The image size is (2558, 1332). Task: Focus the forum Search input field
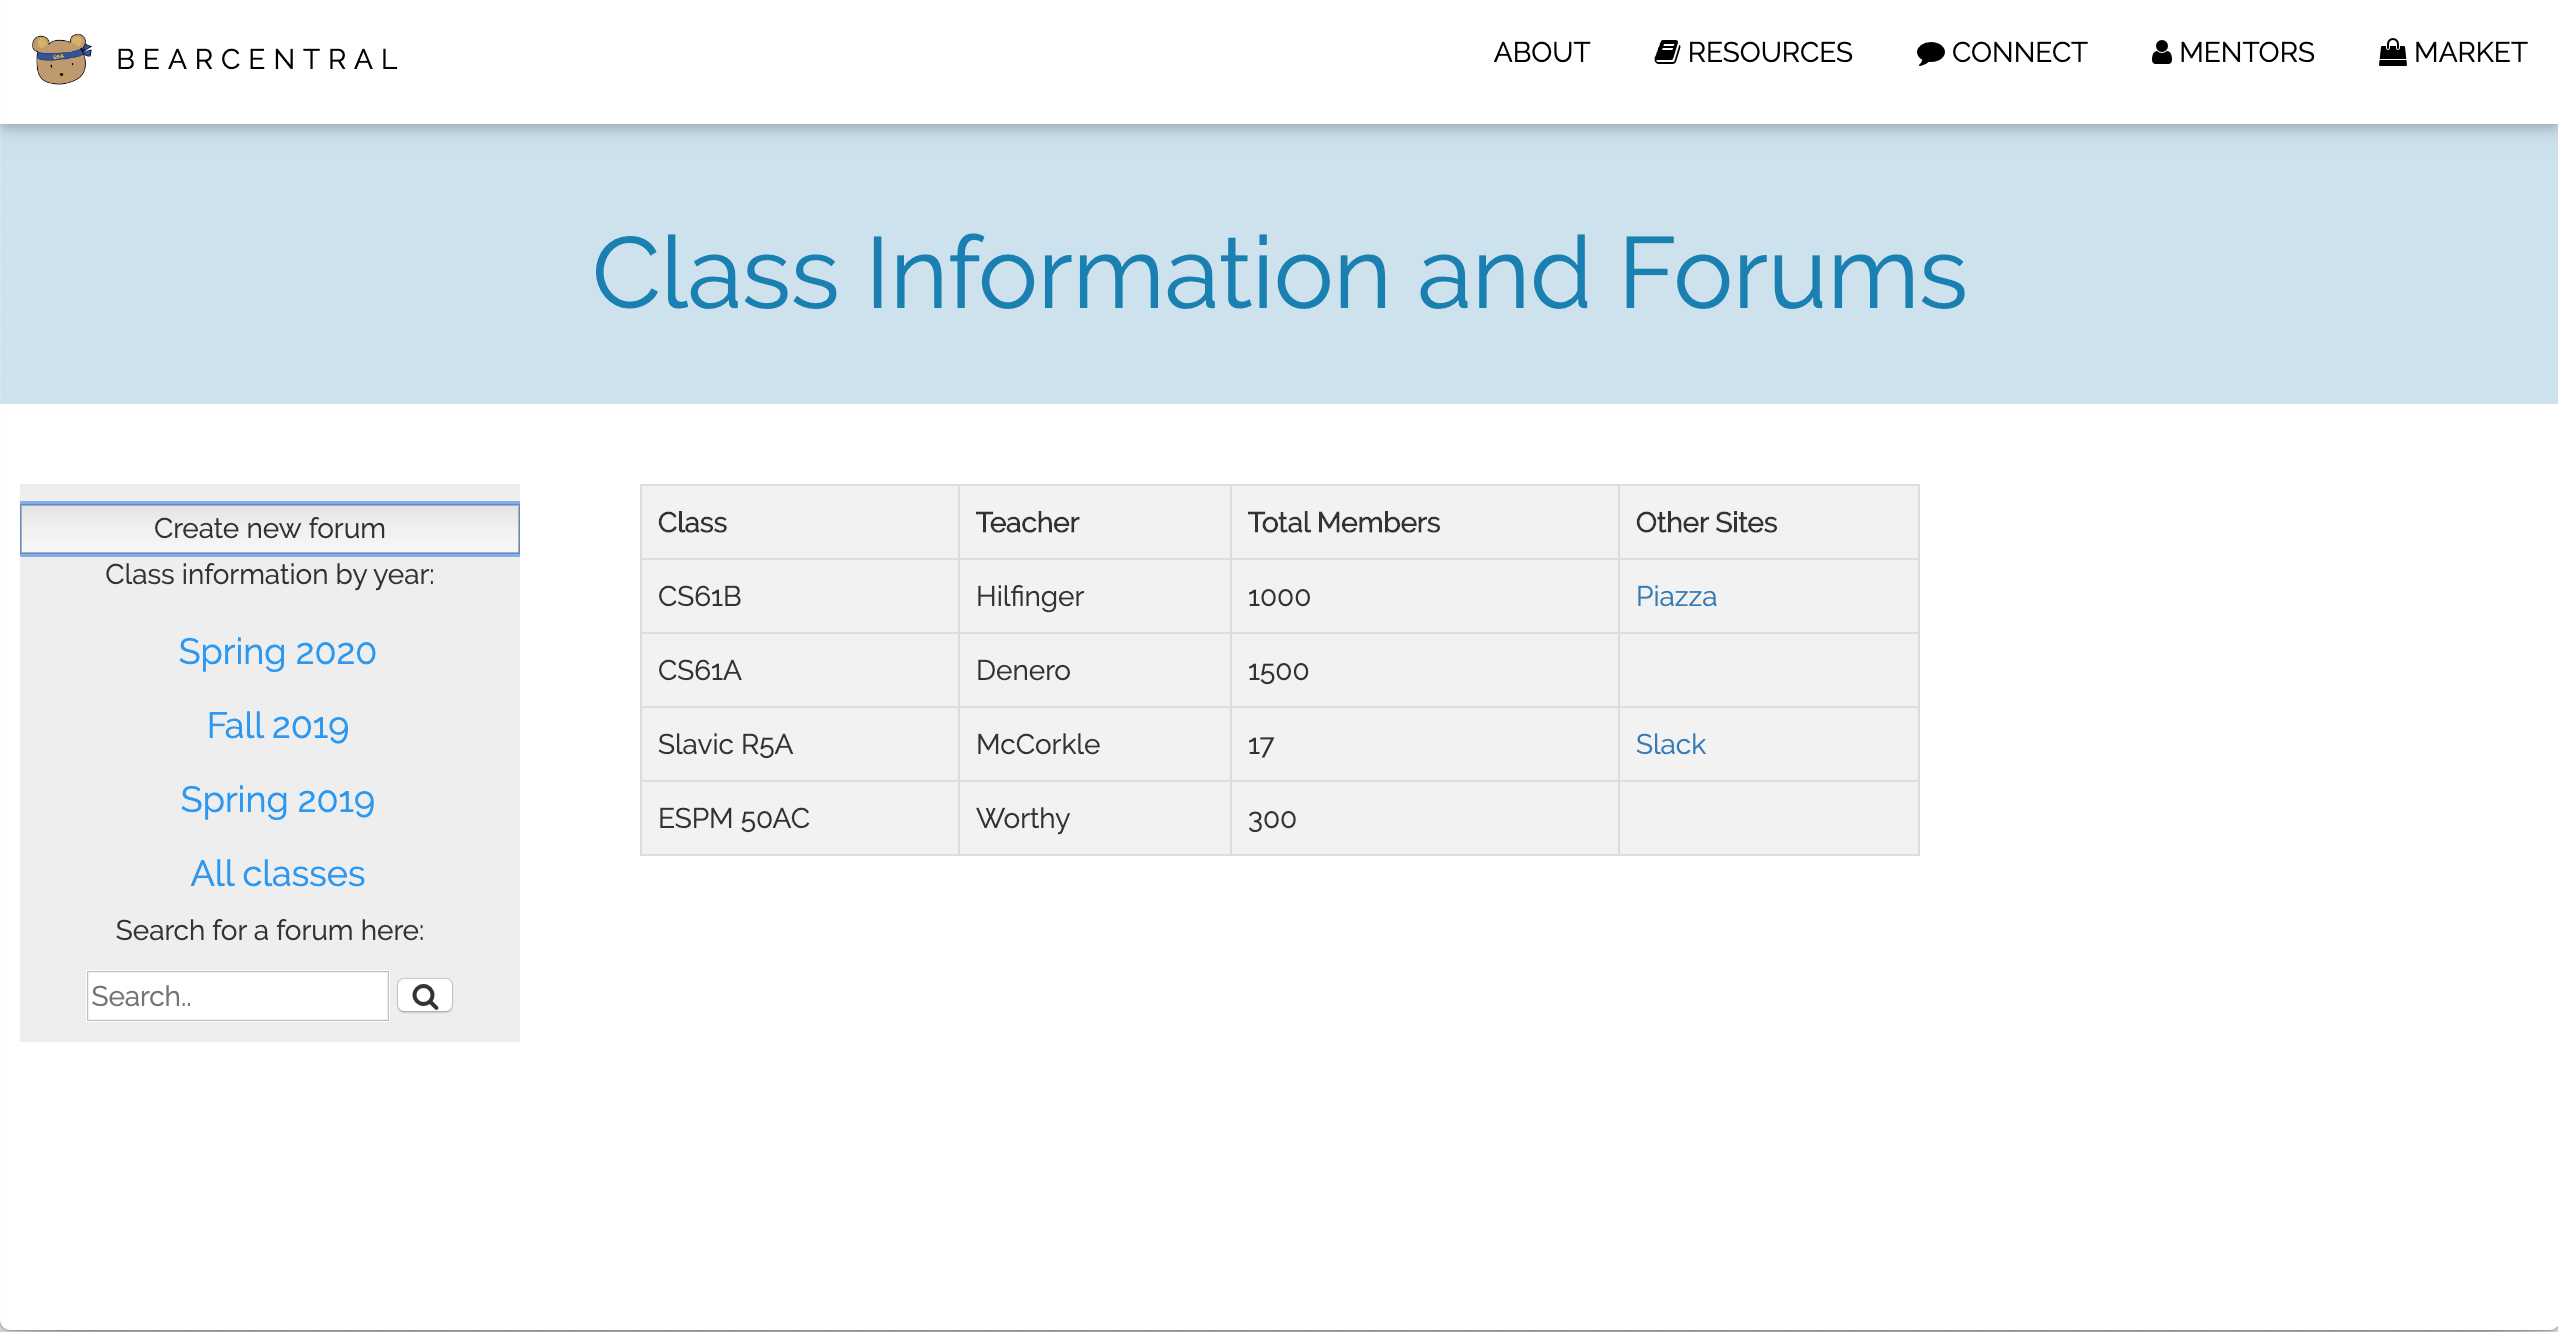click(237, 996)
